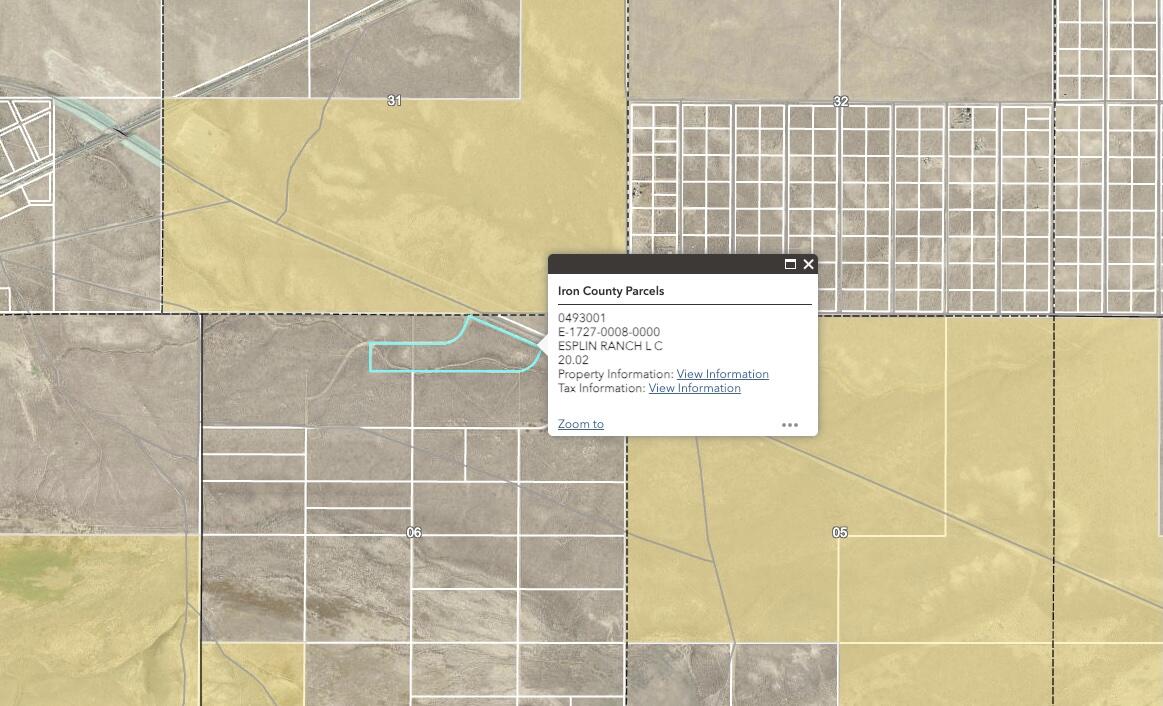
Task: Click section label 31 on map
Action: coord(394,101)
